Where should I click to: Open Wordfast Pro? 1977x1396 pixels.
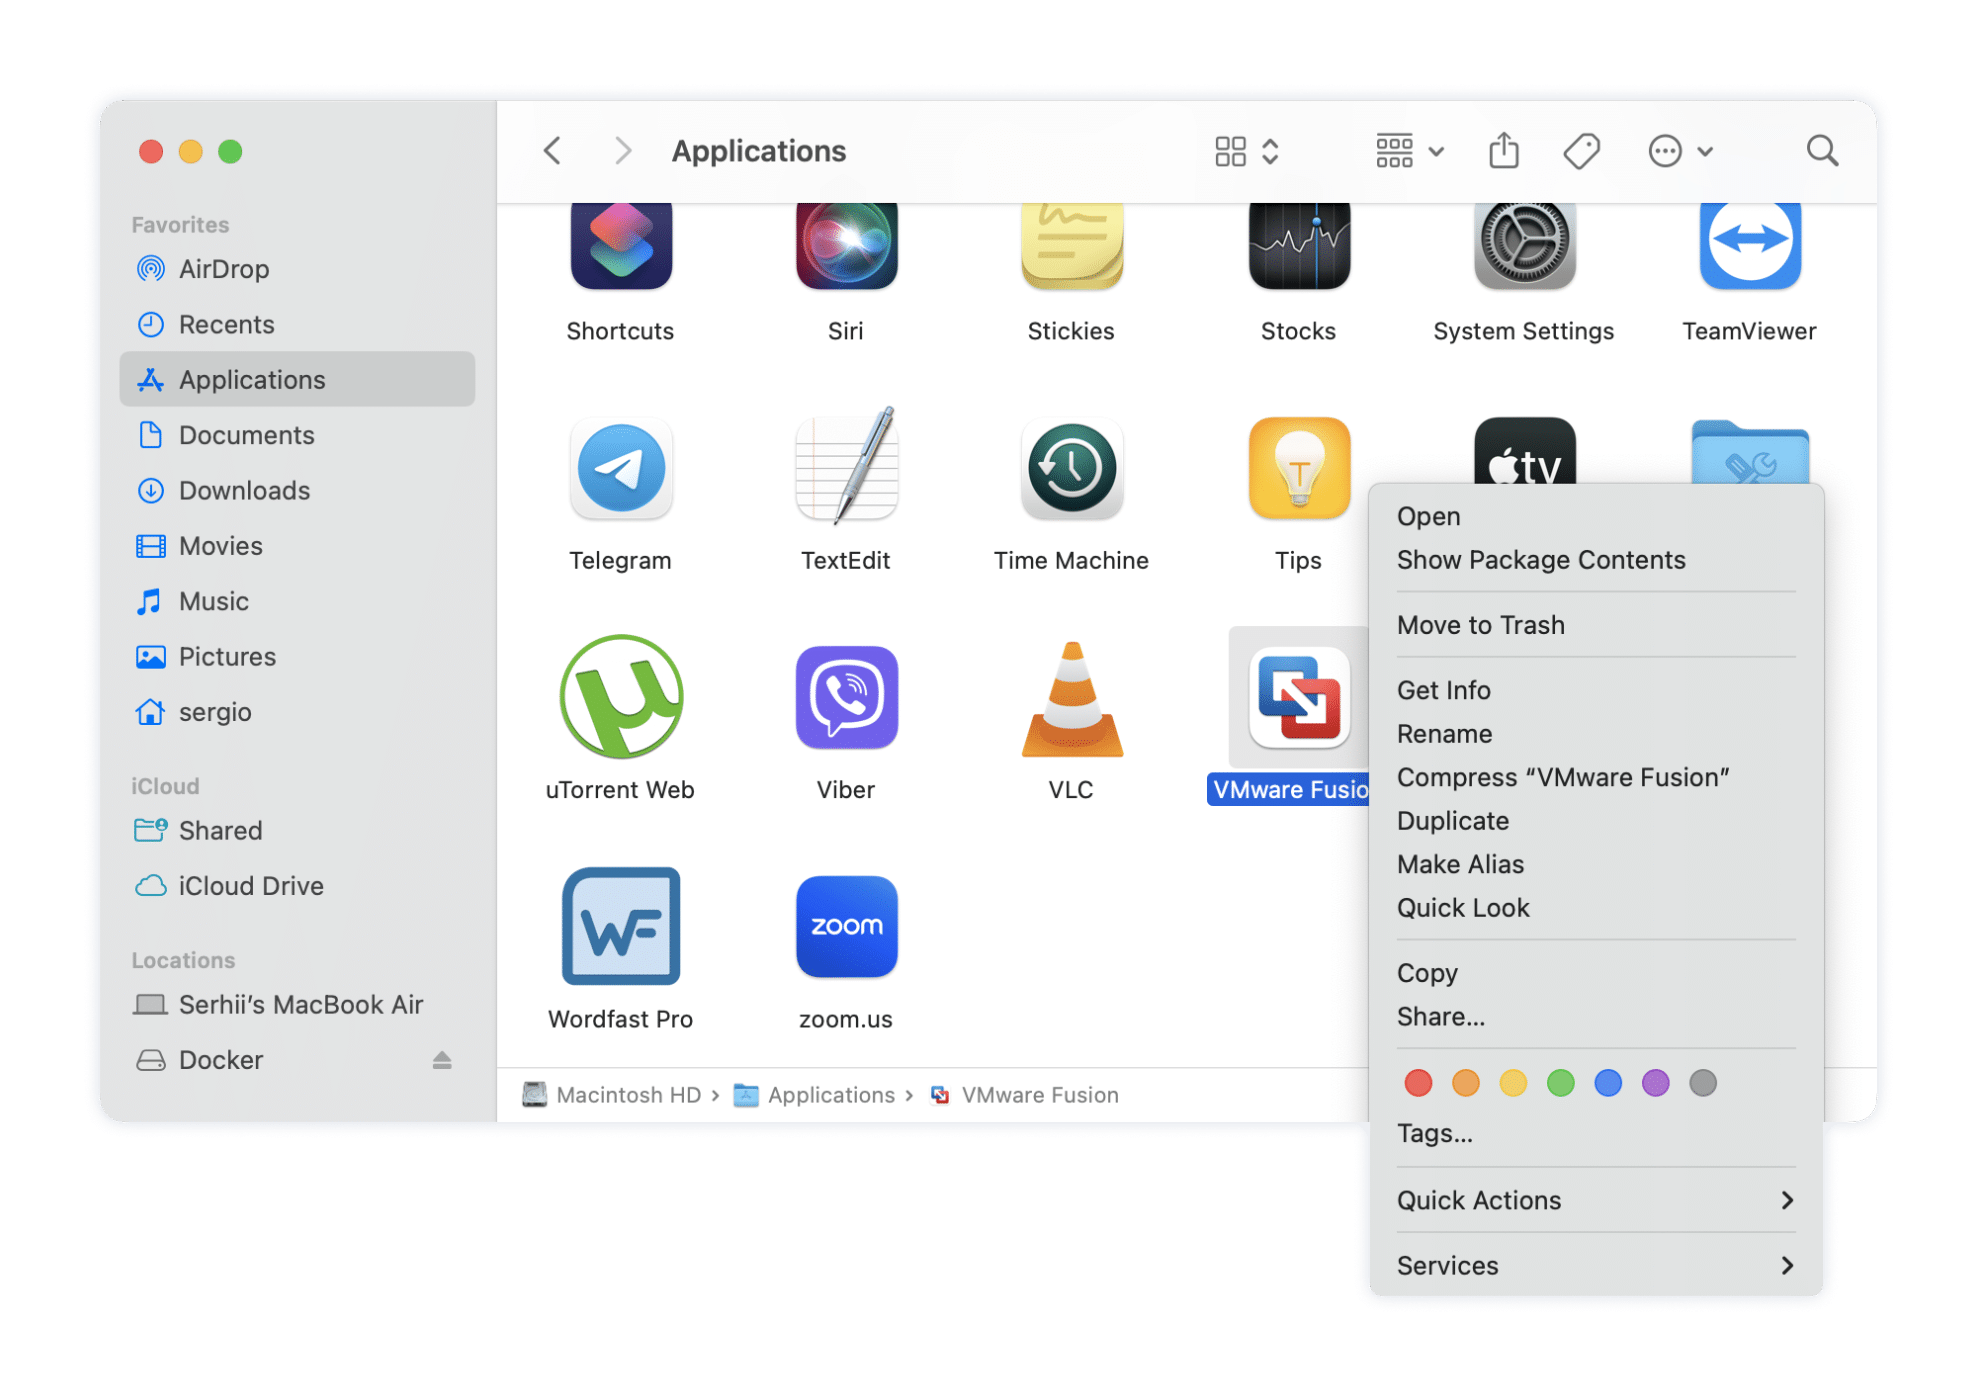tap(620, 927)
